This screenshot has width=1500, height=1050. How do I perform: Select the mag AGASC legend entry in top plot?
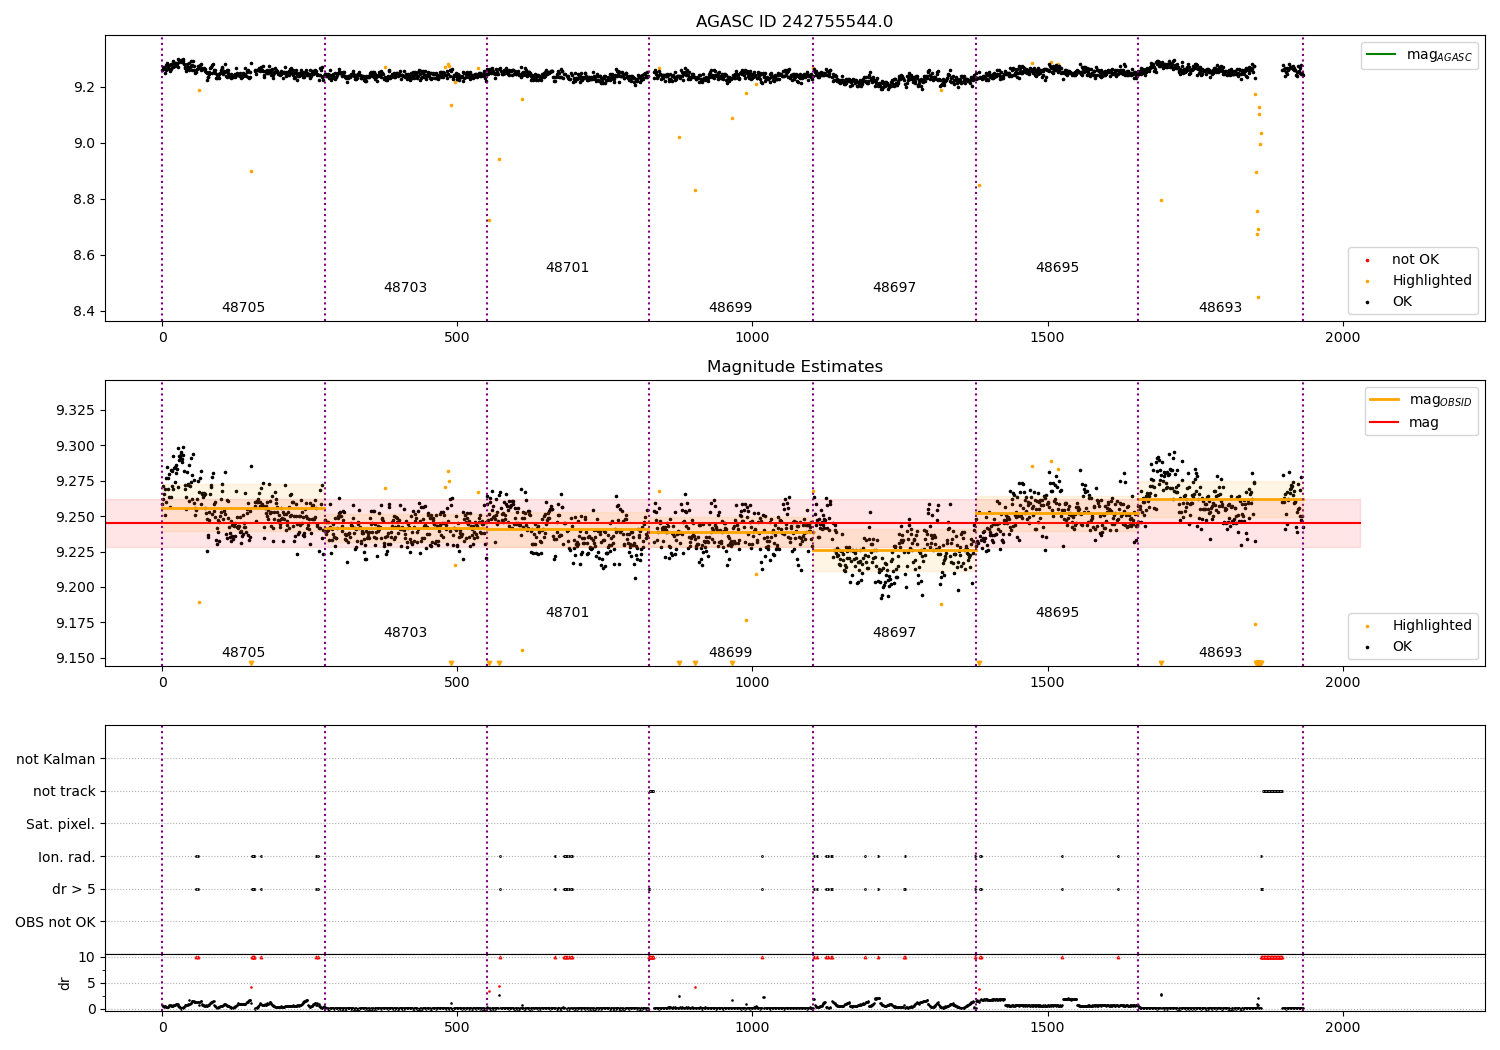(1419, 55)
